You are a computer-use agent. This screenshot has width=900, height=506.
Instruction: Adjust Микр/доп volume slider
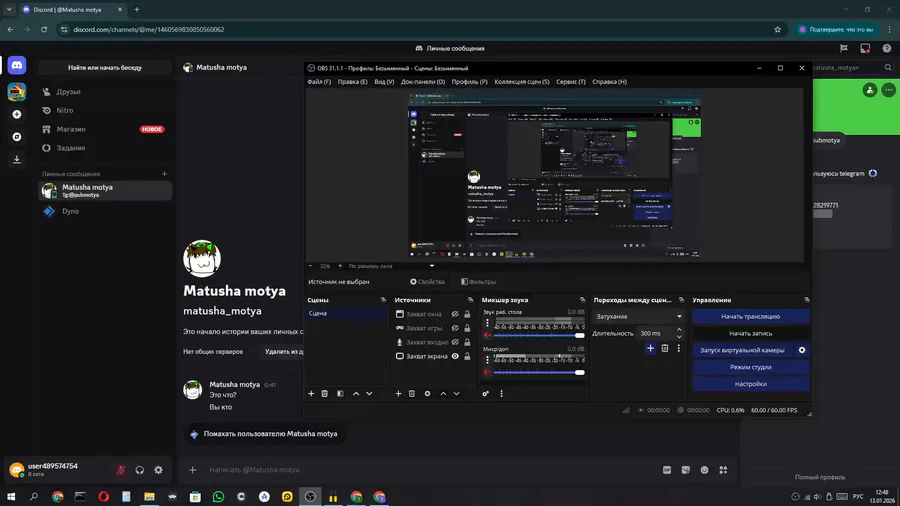(538, 372)
